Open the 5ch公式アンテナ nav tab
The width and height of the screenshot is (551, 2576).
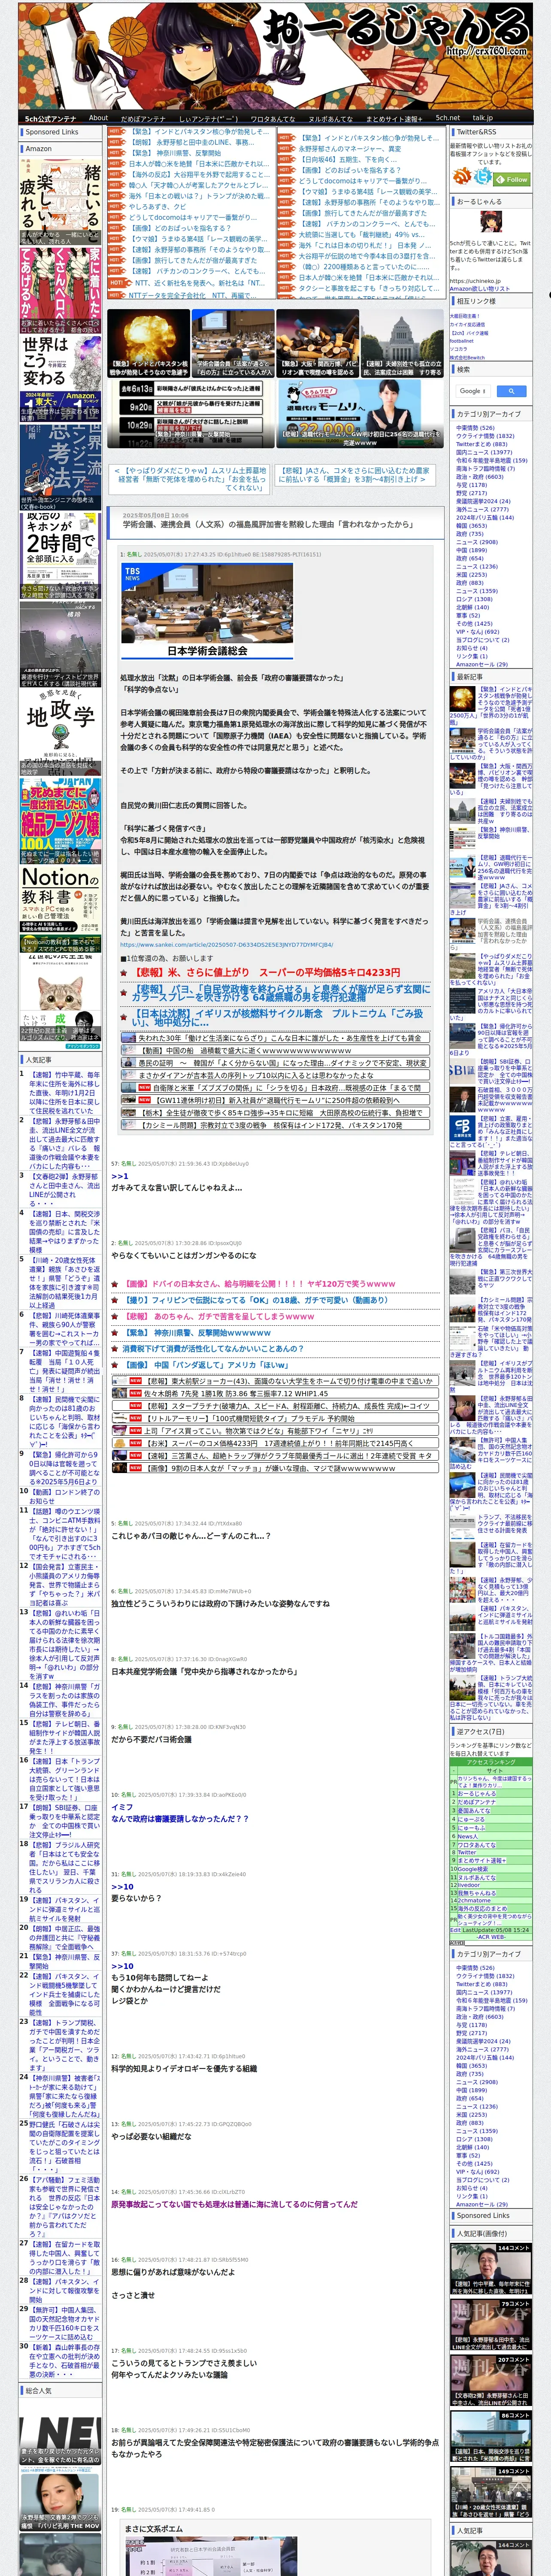tap(50, 118)
